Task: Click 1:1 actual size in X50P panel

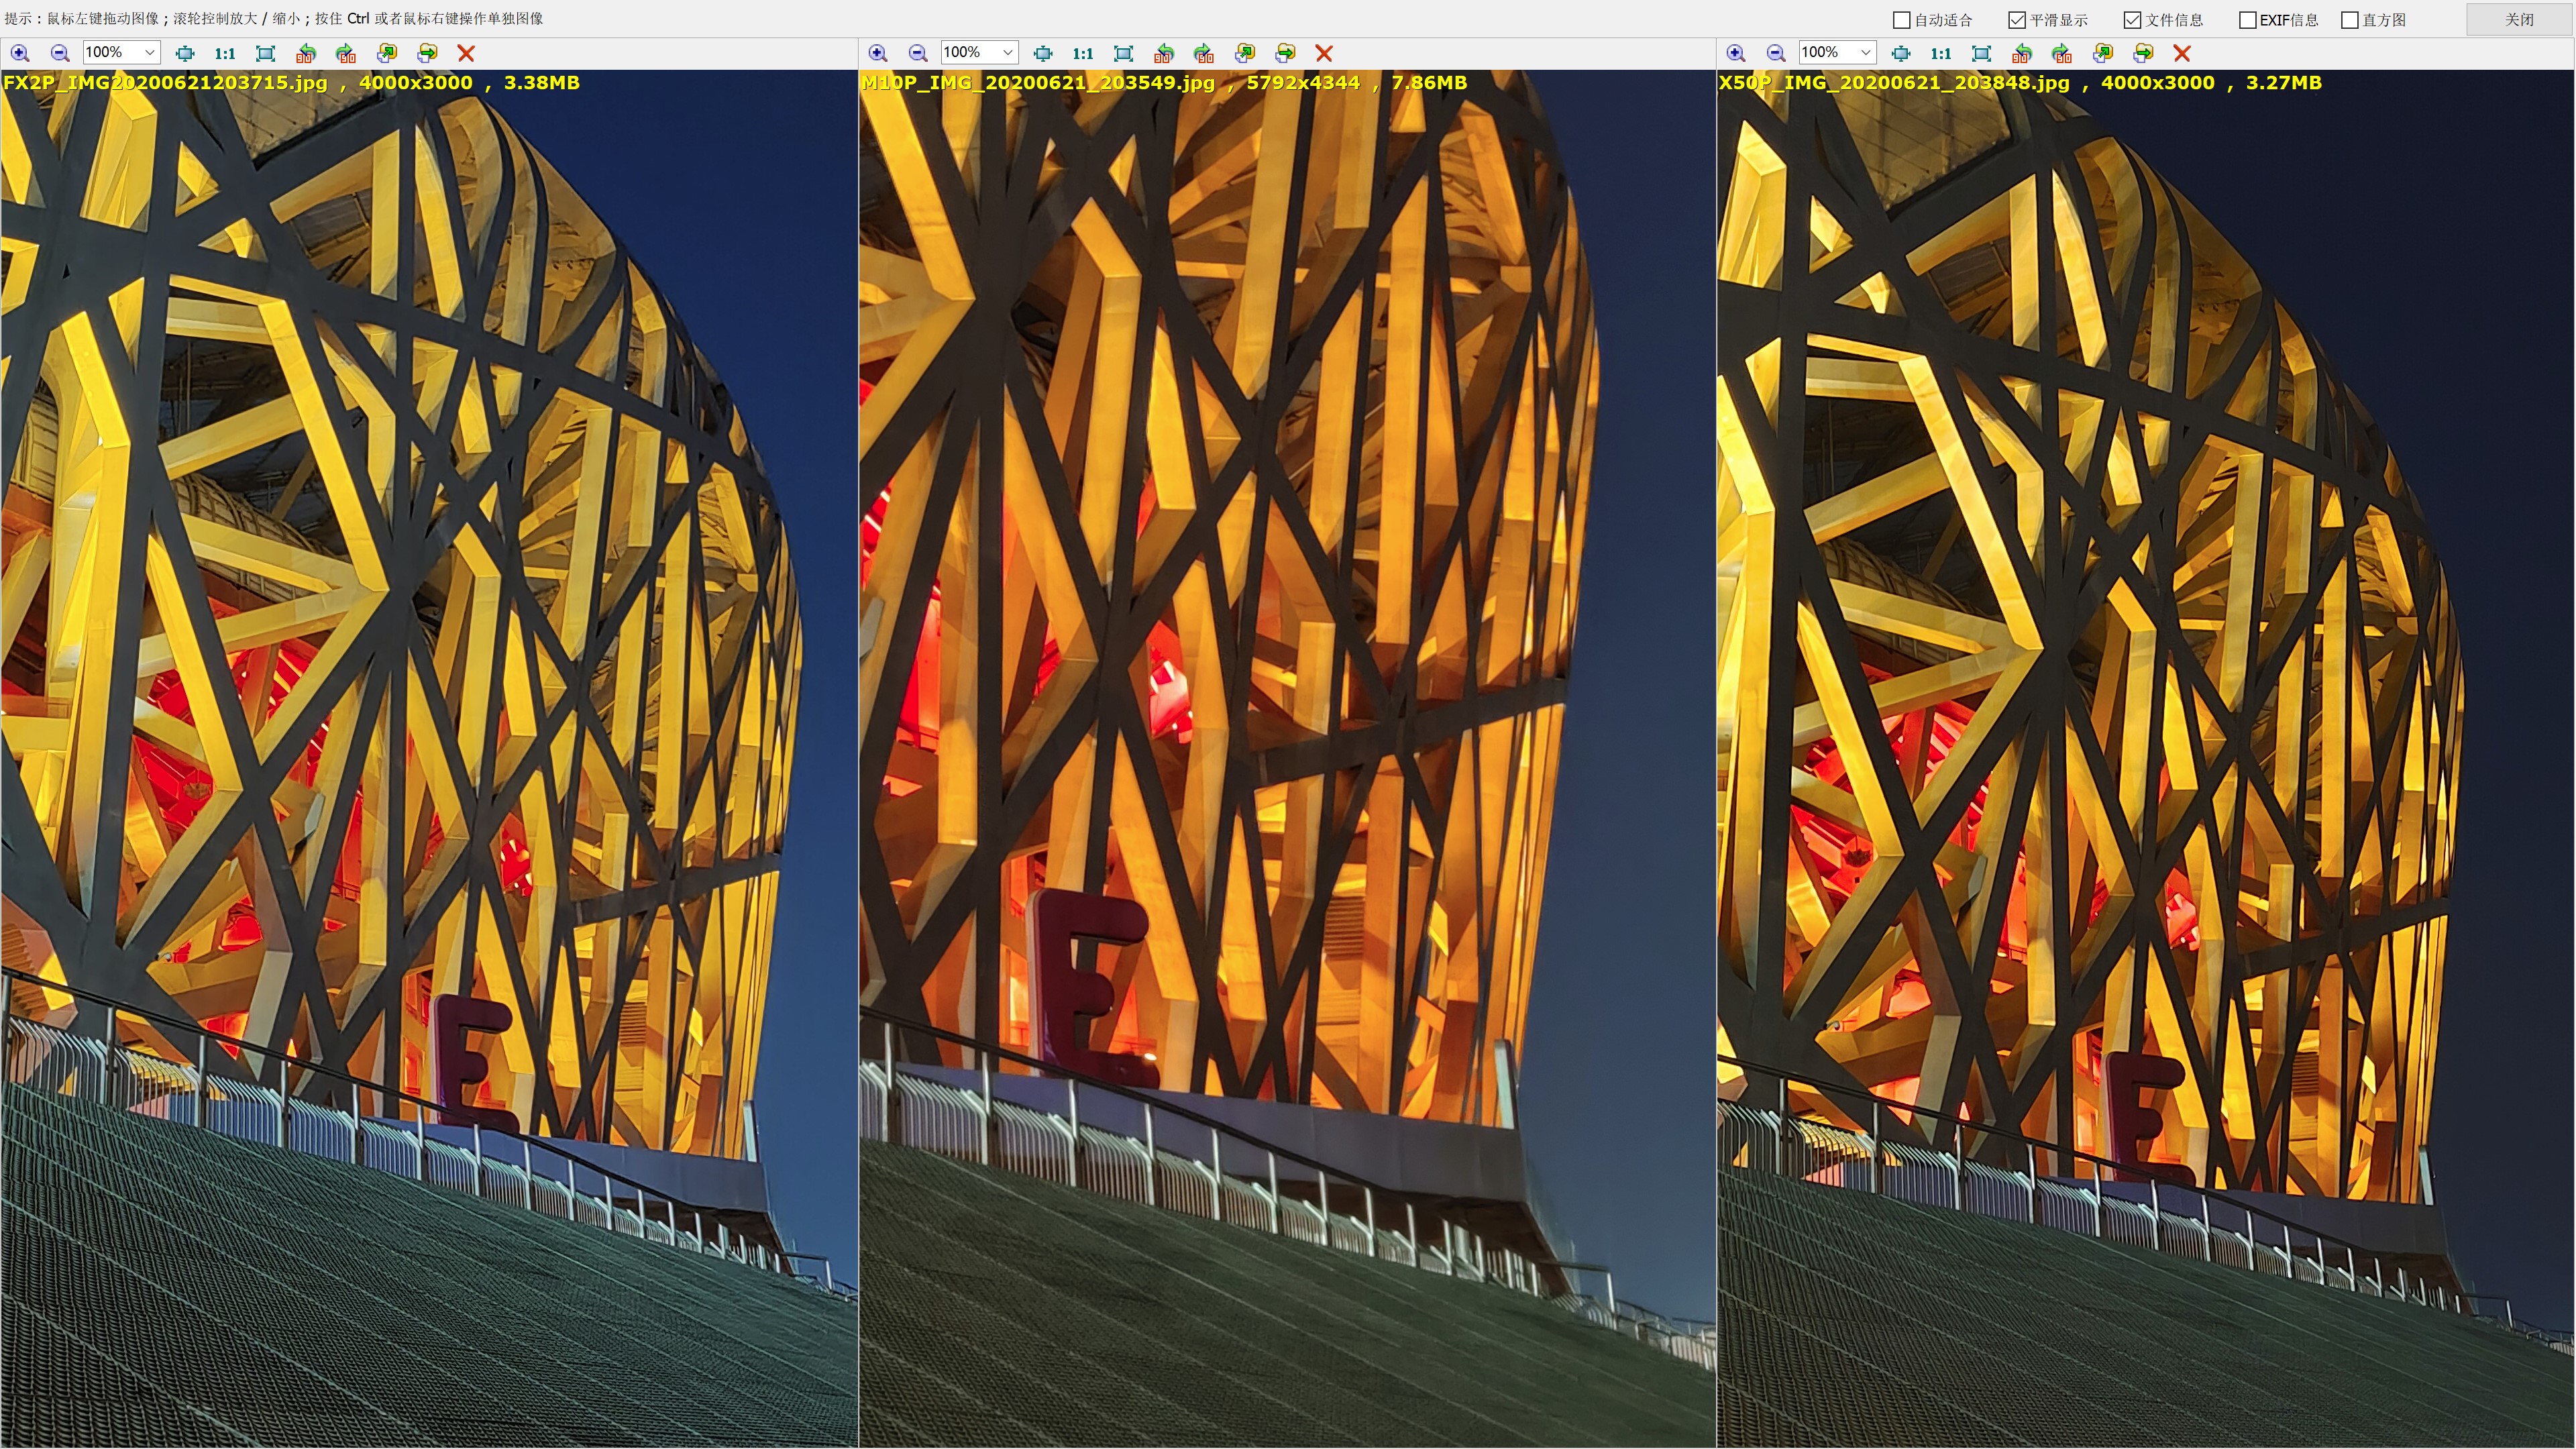Action: [x=1941, y=53]
